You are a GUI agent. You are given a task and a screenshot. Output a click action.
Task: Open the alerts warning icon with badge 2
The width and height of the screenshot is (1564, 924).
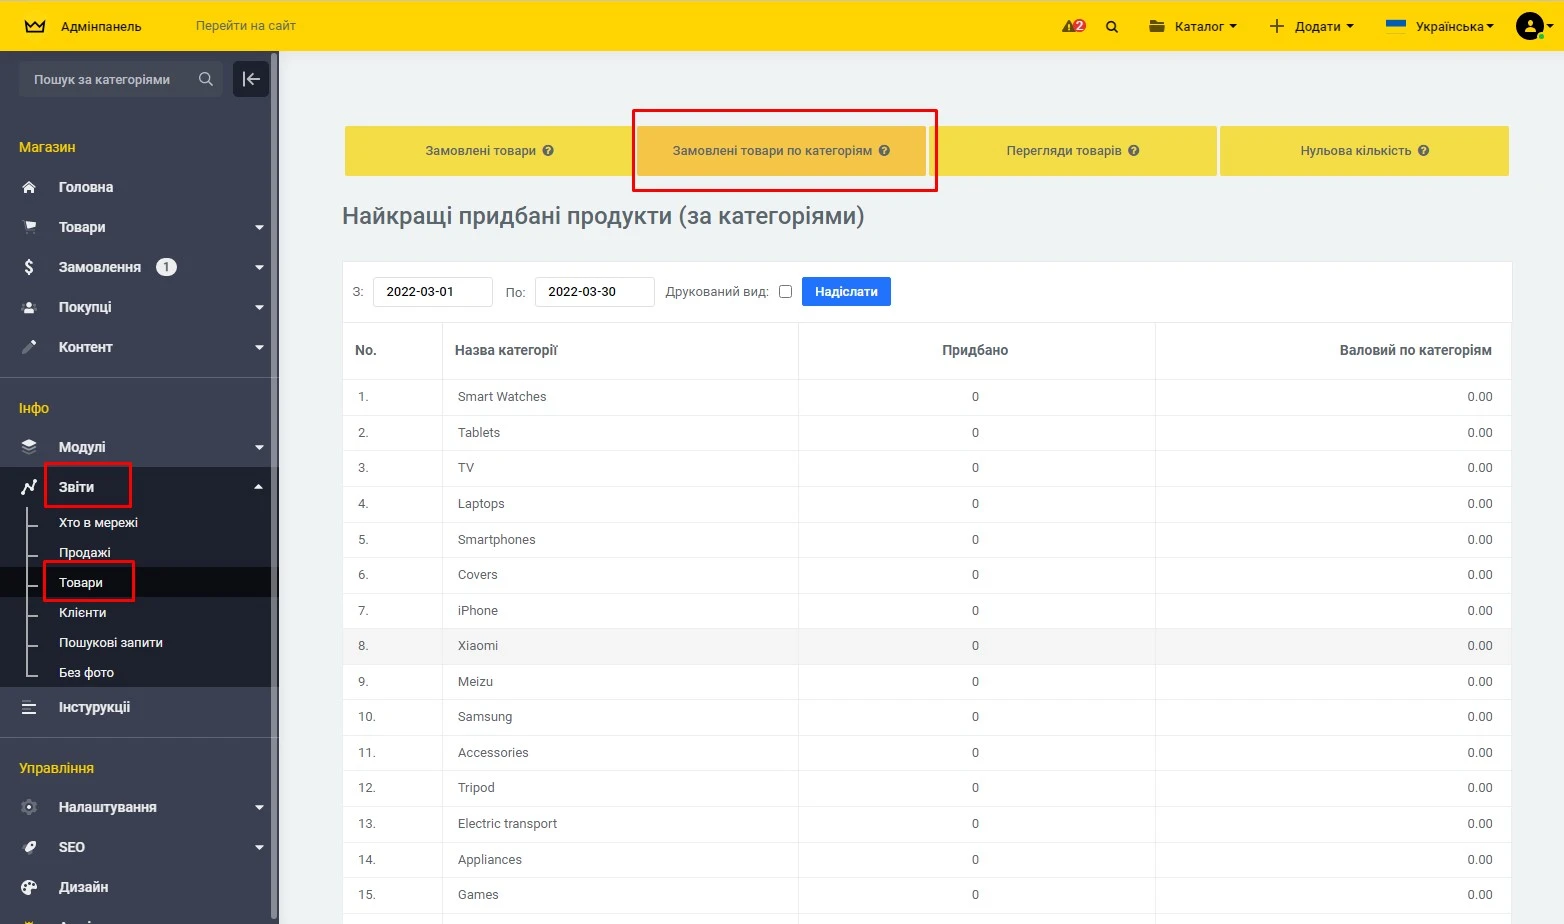click(x=1072, y=26)
